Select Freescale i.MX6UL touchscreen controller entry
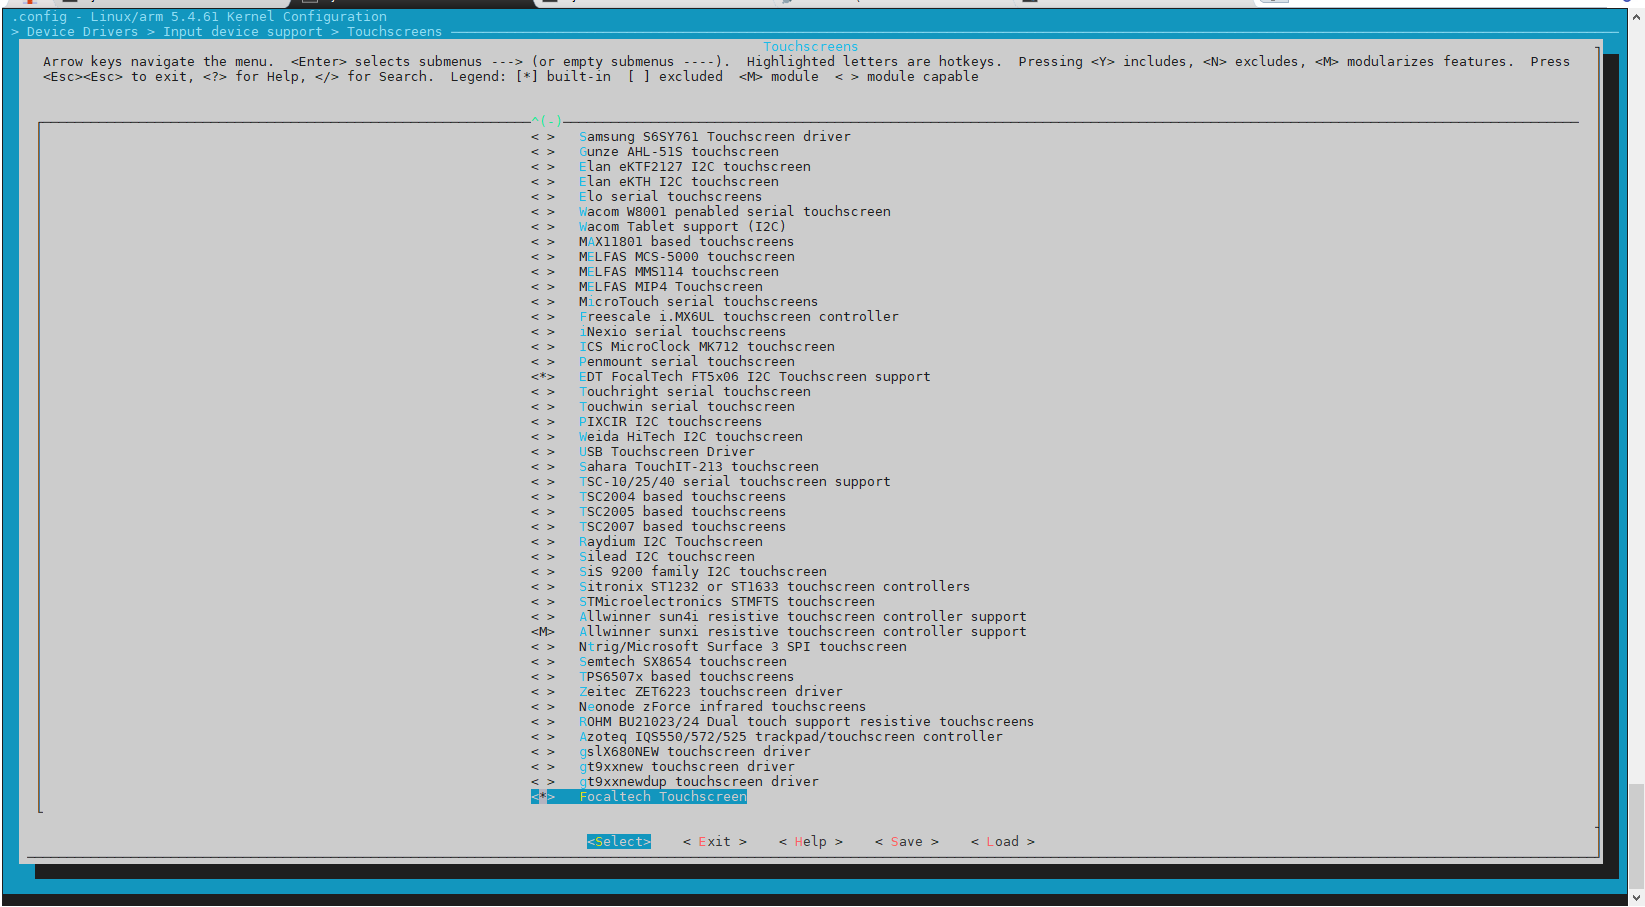The image size is (1645, 907). [738, 317]
